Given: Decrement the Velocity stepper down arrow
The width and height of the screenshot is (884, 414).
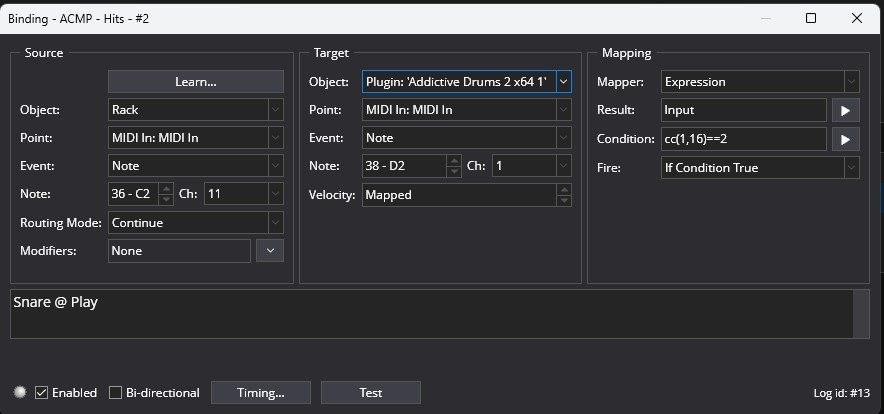Looking at the screenshot, I should coord(564,200).
